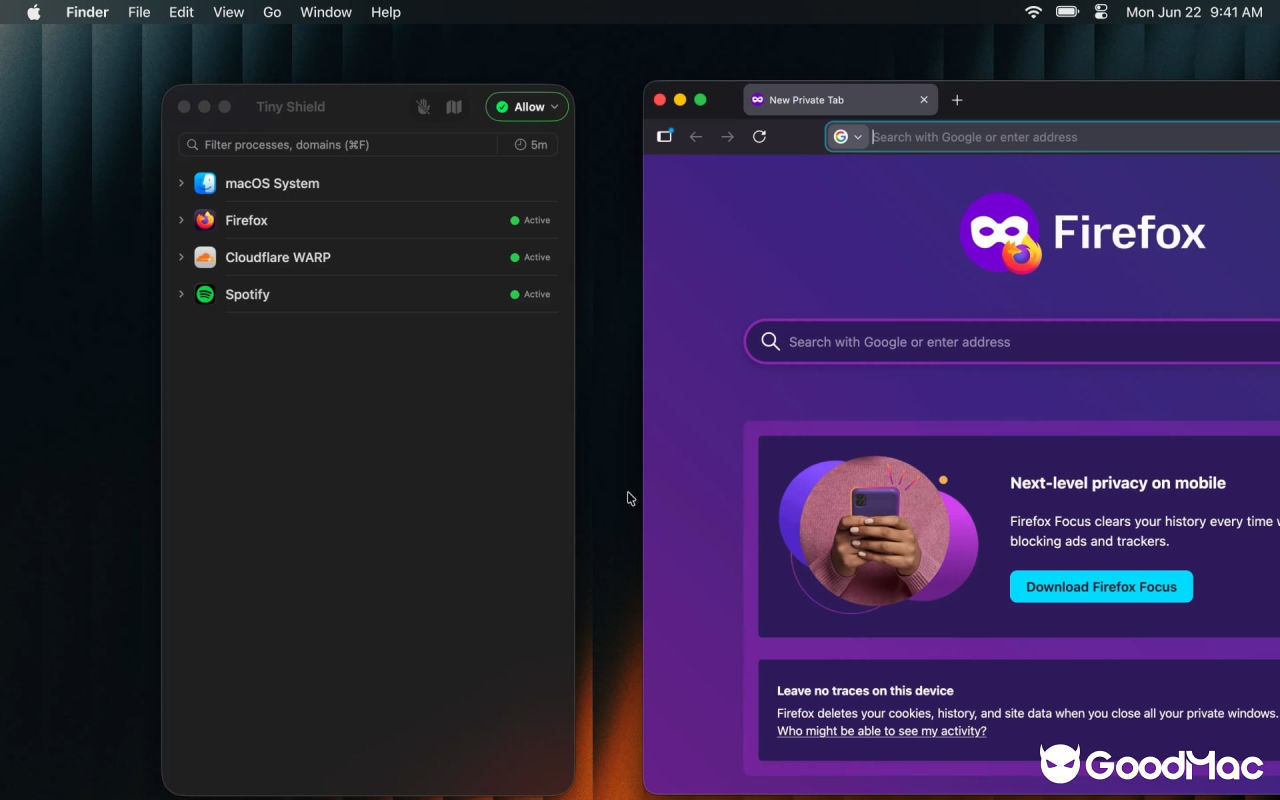The height and width of the screenshot is (800, 1280).
Task: Open the Go menu
Action: 272,12
